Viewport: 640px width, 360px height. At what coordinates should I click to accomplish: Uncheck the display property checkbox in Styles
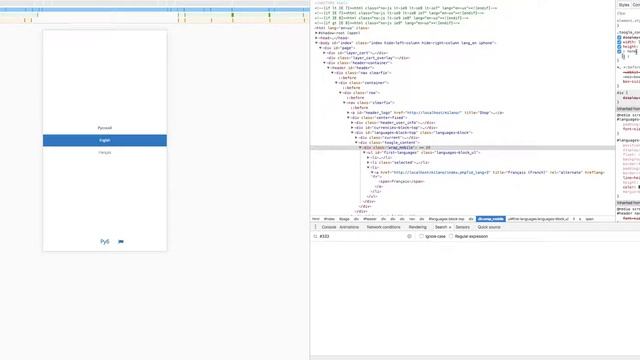619,38
